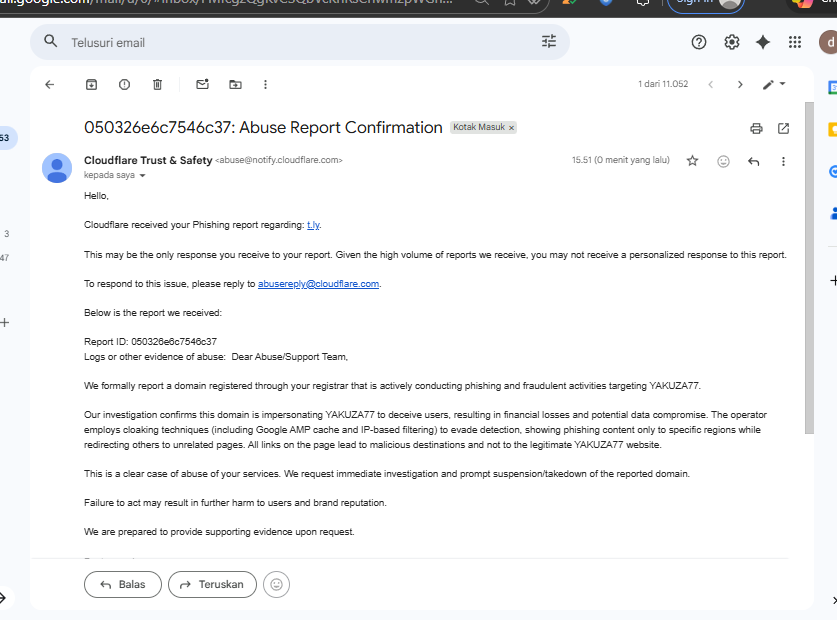Reply using the arrow icon in message header
The height and width of the screenshot is (620, 837).
point(753,161)
